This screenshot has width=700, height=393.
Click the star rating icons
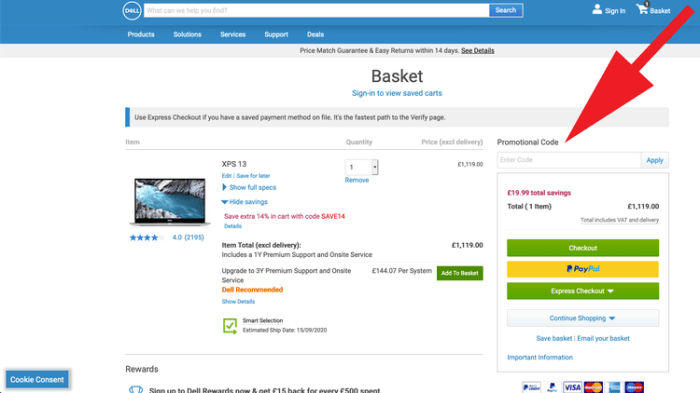(x=147, y=238)
